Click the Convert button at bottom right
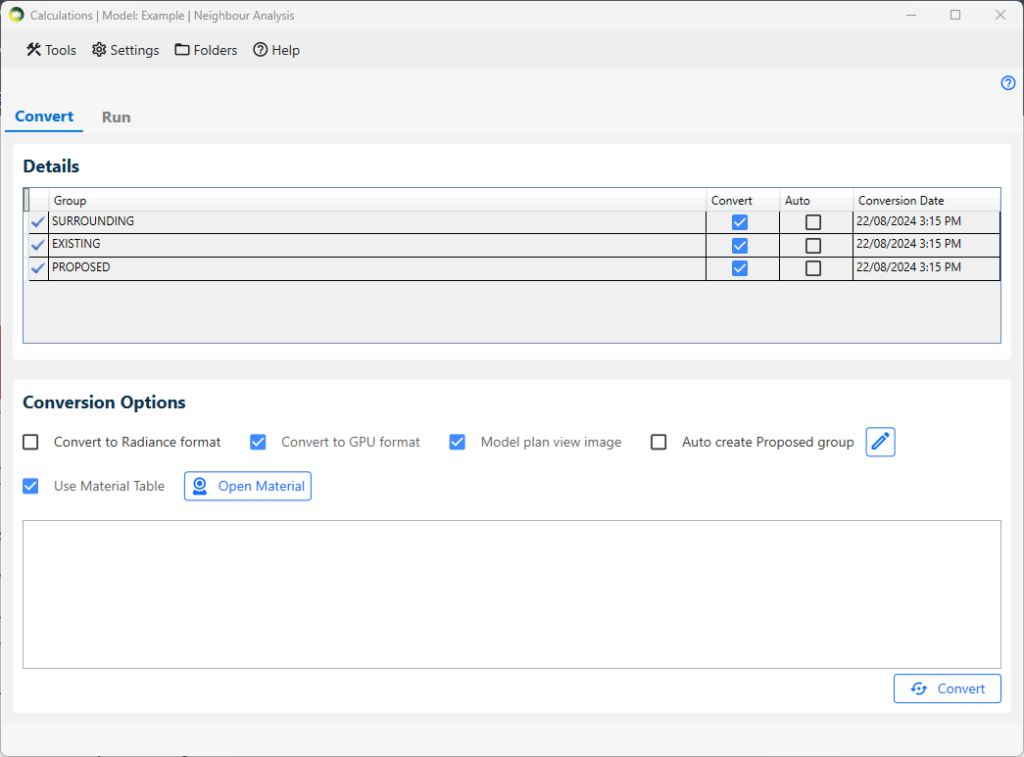The height and width of the screenshot is (757, 1024). tap(947, 689)
